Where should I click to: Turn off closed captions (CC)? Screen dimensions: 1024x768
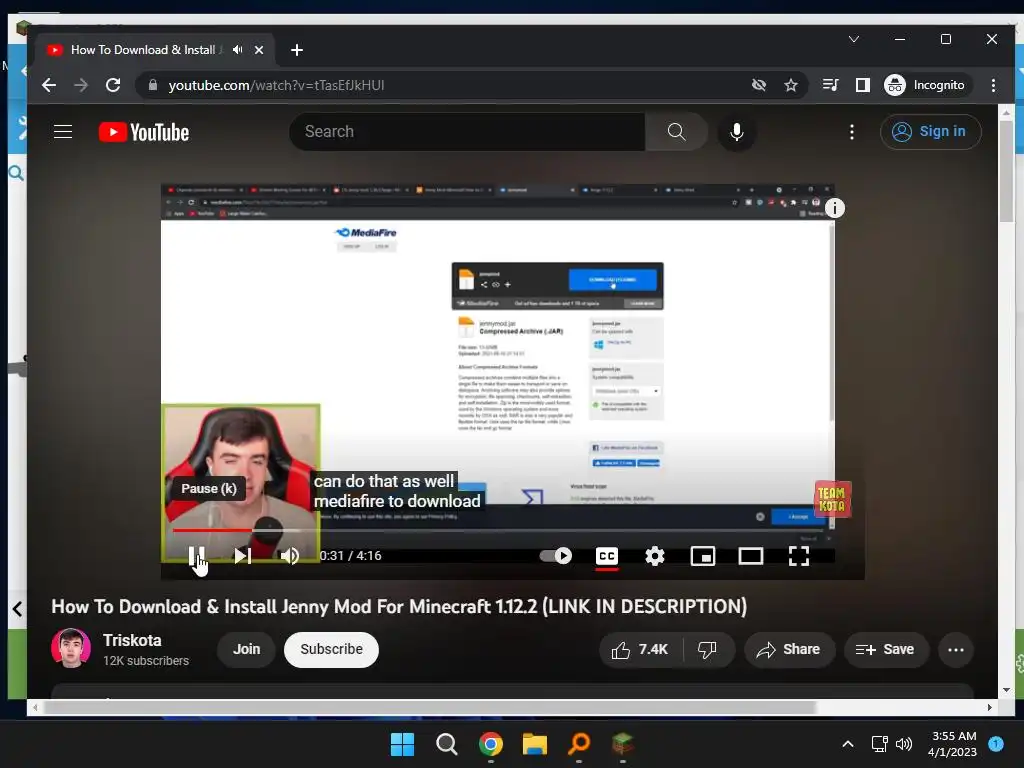[x=607, y=556]
